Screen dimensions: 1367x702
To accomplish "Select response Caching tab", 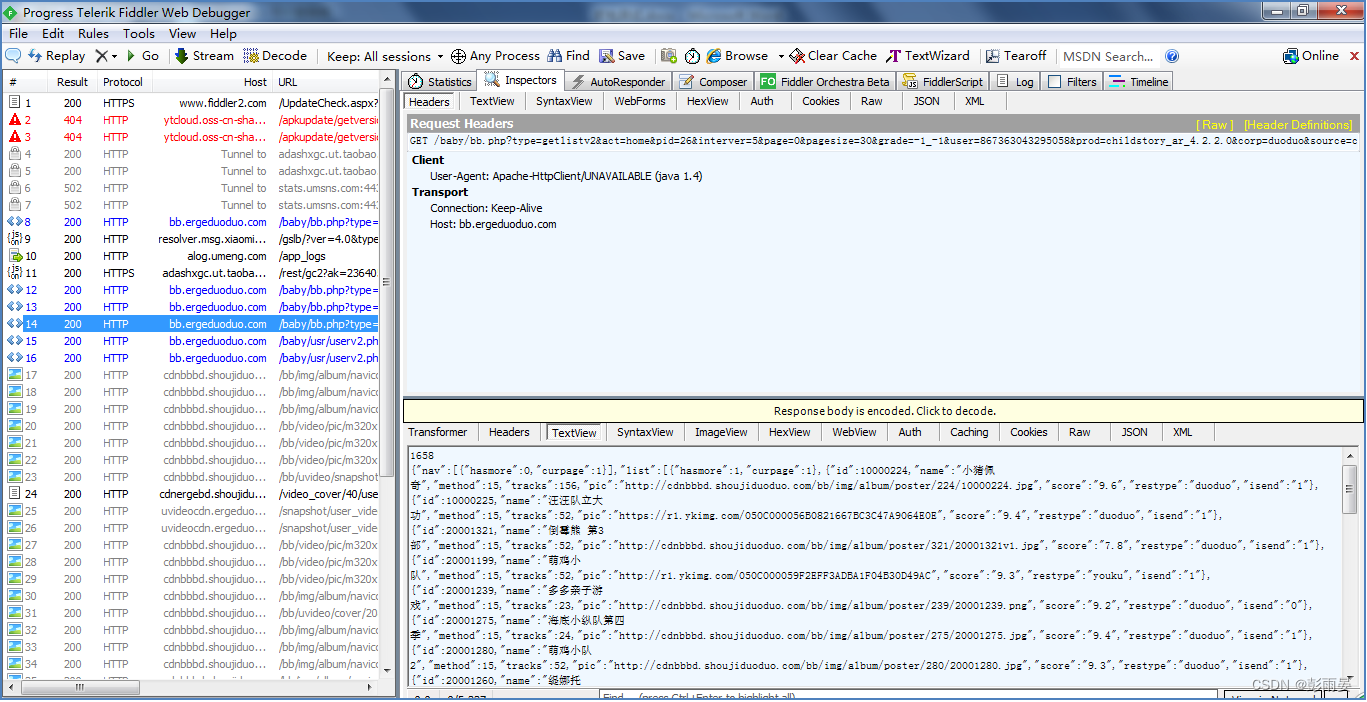I will (969, 432).
